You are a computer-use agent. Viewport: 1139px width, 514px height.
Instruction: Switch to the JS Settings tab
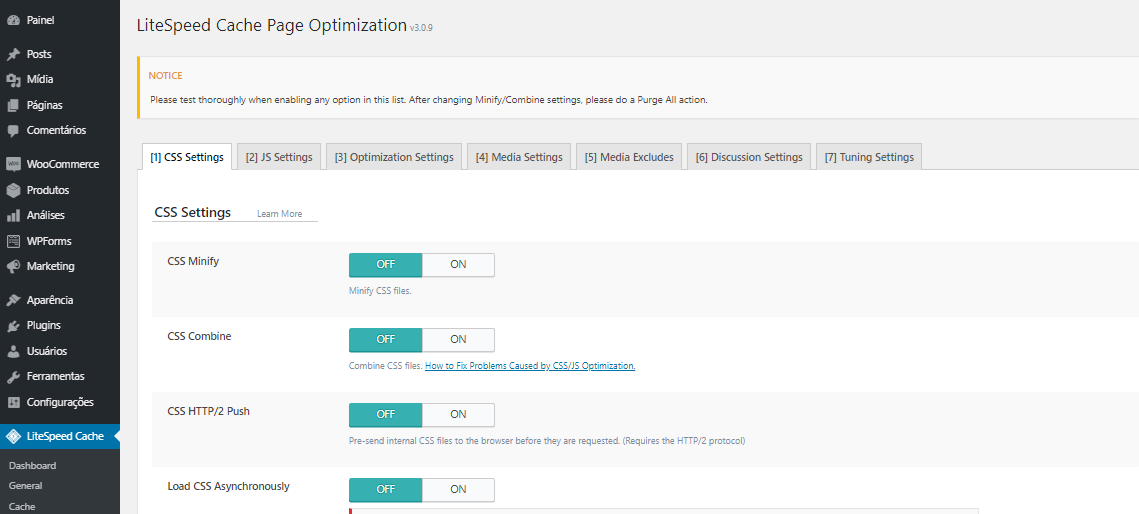click(x=279, y=157)
